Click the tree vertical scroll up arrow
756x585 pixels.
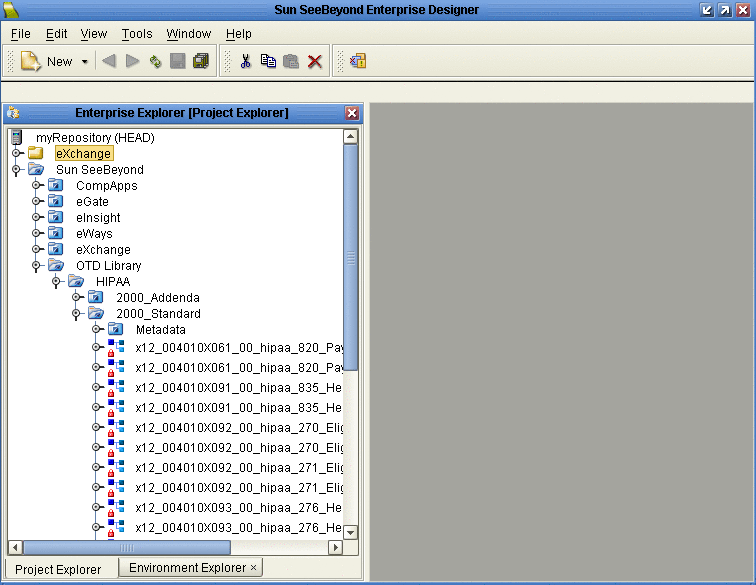click(351, 136)
